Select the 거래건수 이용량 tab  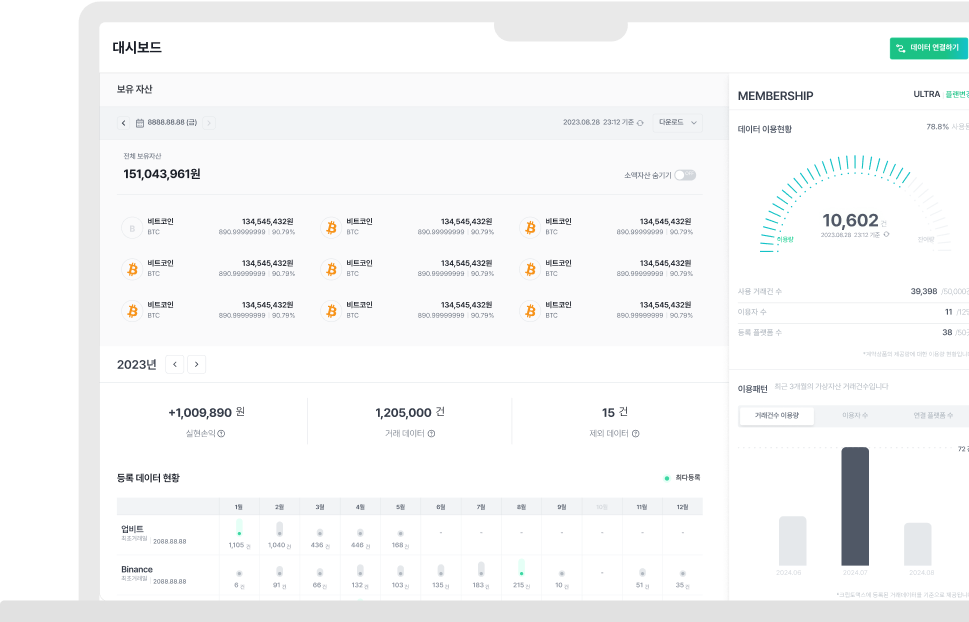[x=777, y=415]
